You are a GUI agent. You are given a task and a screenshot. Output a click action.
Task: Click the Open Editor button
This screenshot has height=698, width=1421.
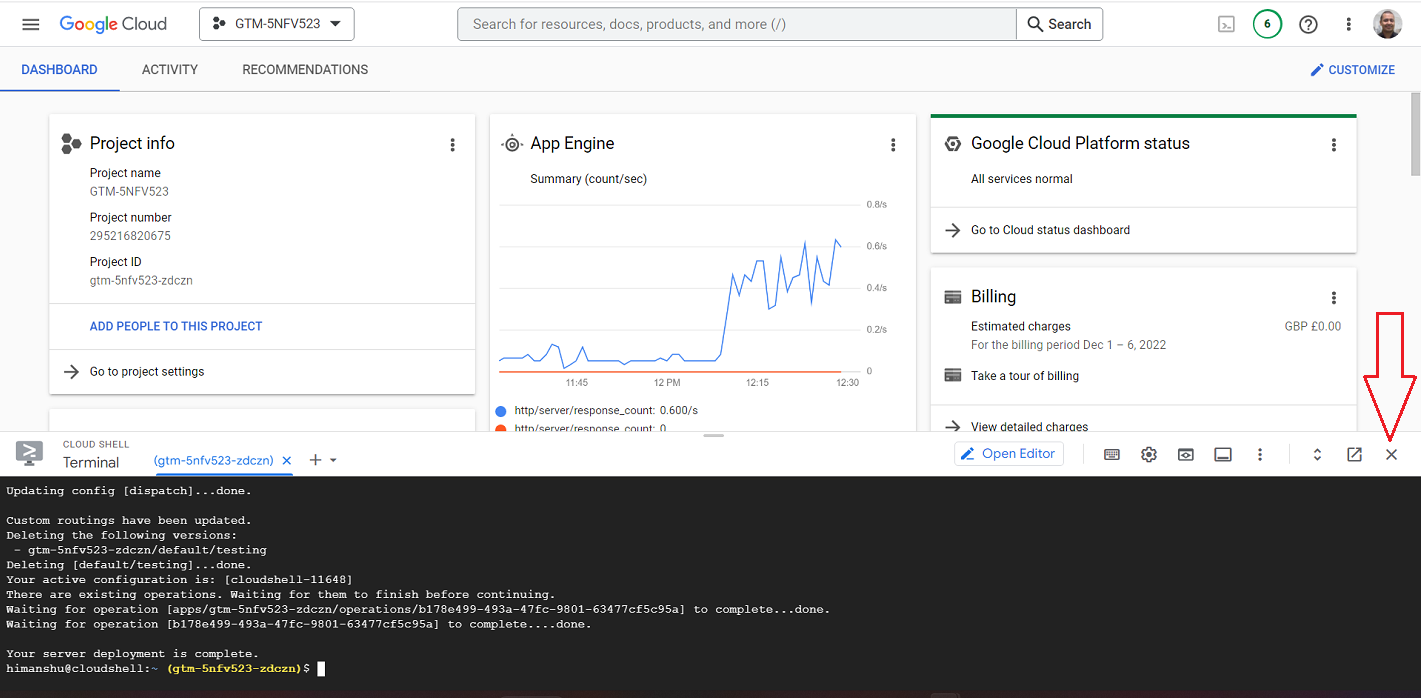pos(1009,454)
